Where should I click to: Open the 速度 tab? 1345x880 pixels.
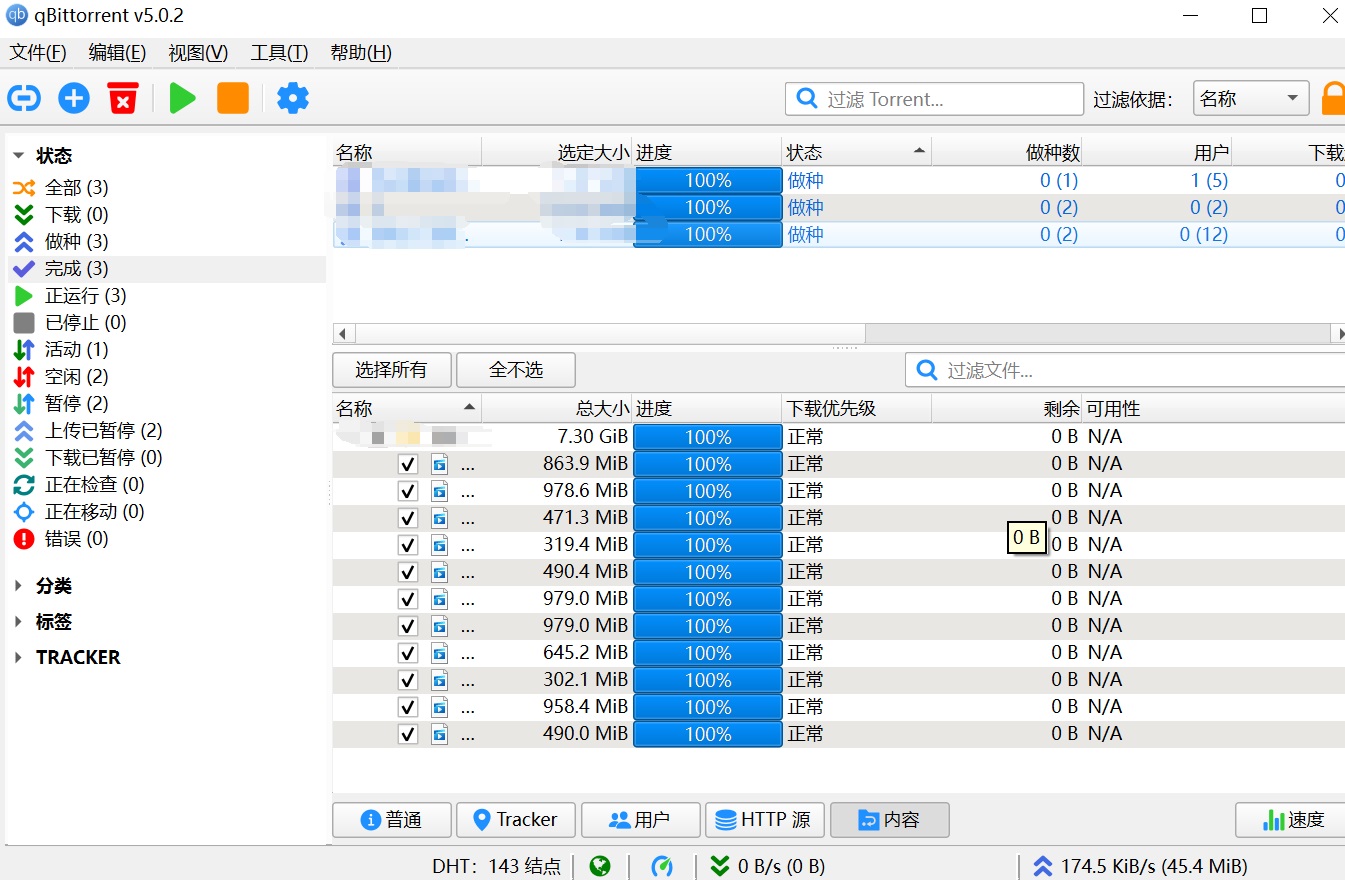click(1292, 820)
